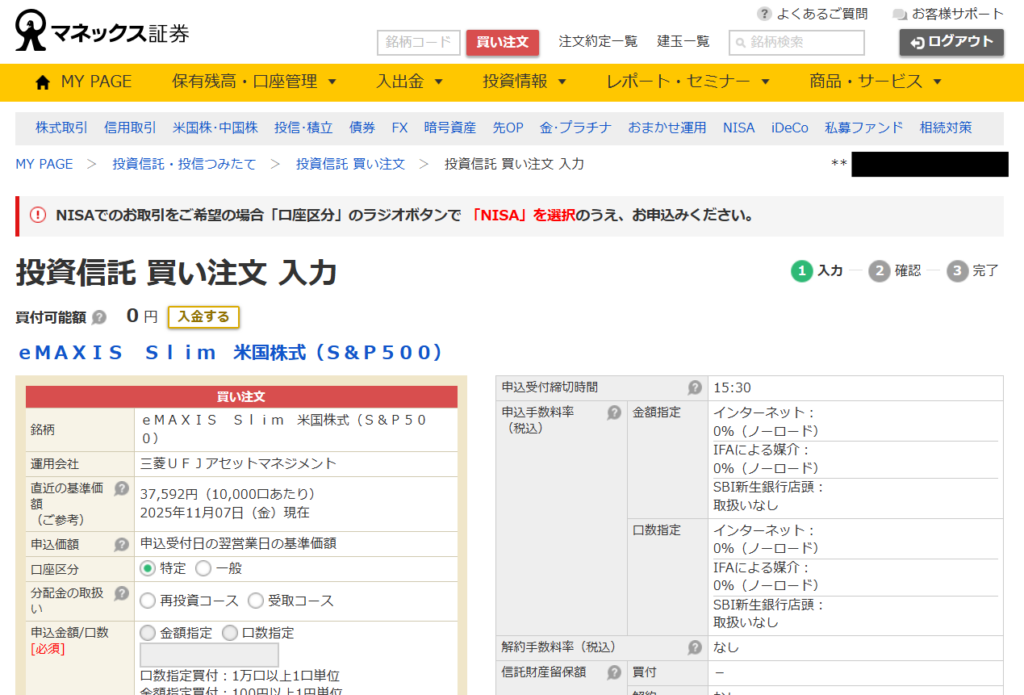Select the 一般 account radio button

point(203,568)
